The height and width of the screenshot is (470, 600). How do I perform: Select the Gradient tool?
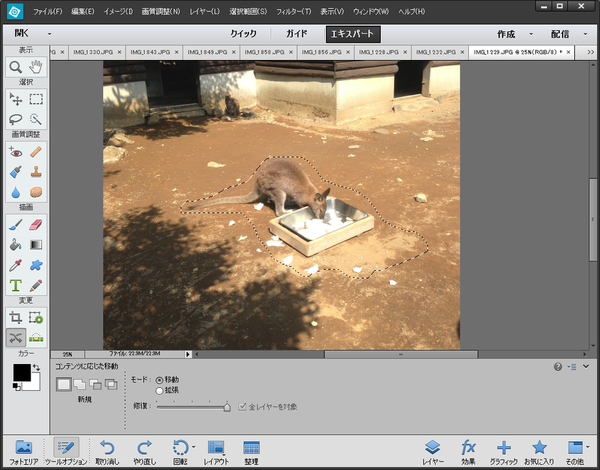tap(36, 245)
